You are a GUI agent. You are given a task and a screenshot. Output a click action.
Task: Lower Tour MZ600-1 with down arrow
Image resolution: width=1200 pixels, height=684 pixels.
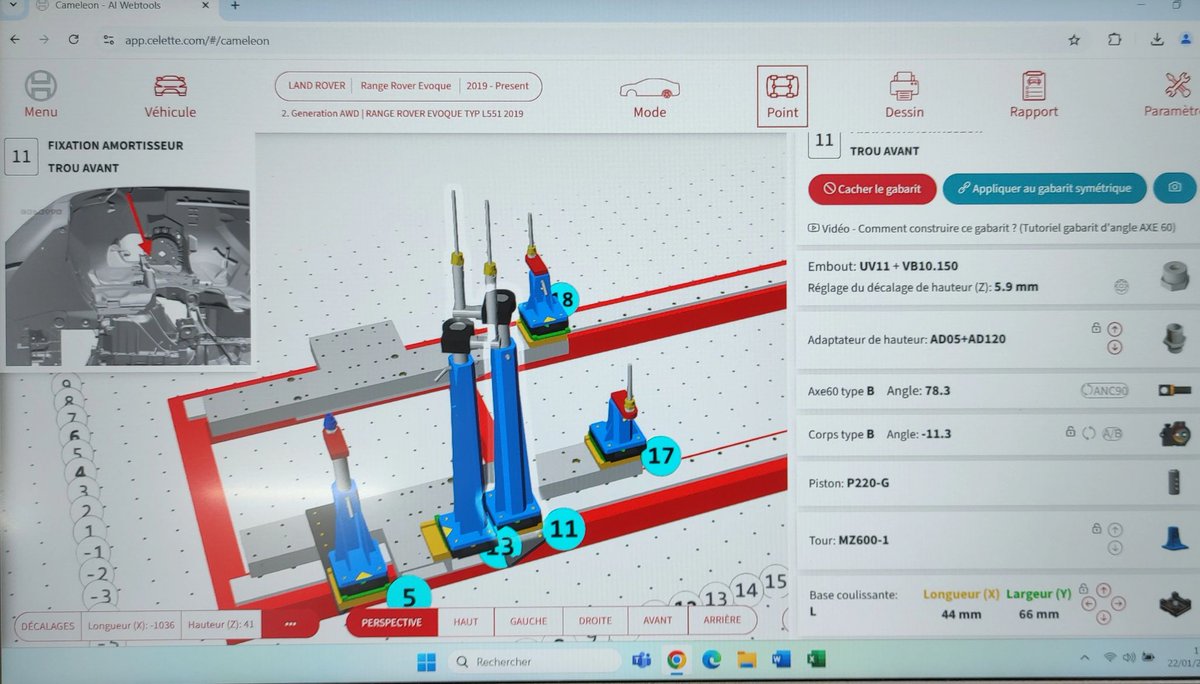point(1115,548)
